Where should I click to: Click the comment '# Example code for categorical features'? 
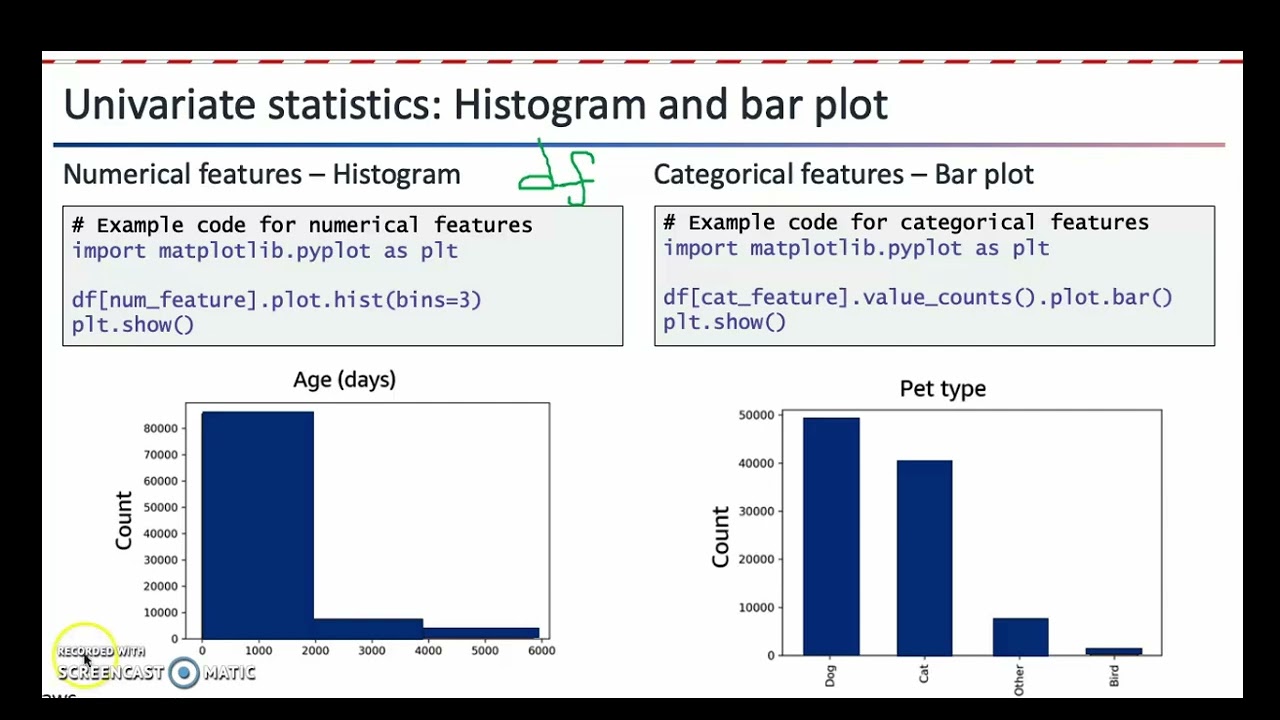tap(906, 222)
